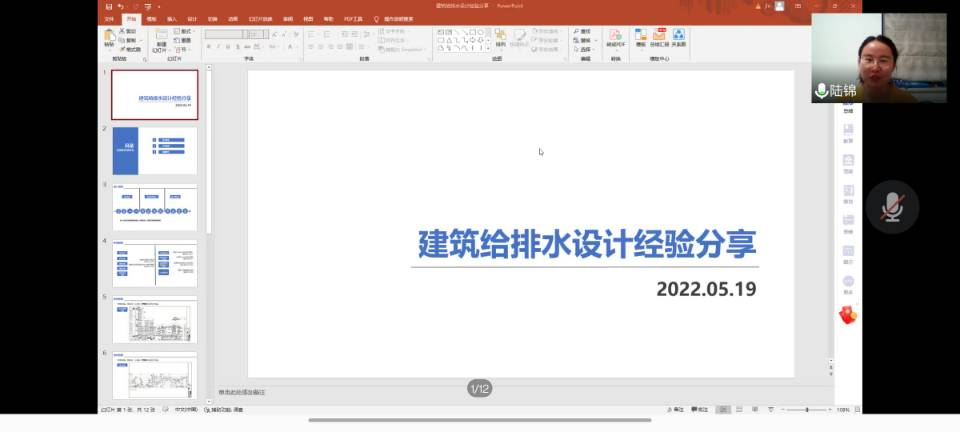The height and width of the screenshot is (432, 960).
Task: Click the slide title text 建筑给排水设计经验分享
Action: click(586, 244)
